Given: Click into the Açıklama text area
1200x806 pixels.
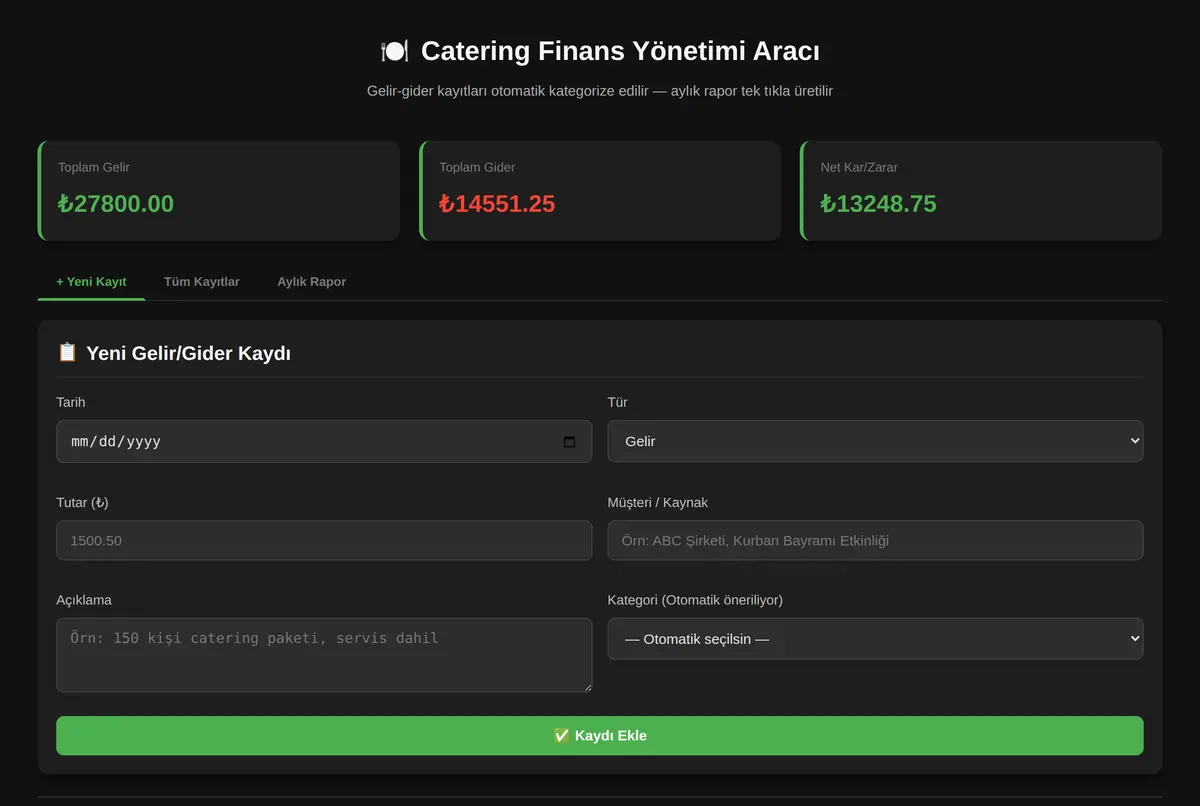Looking at the screenshot, I should point(324,655).
